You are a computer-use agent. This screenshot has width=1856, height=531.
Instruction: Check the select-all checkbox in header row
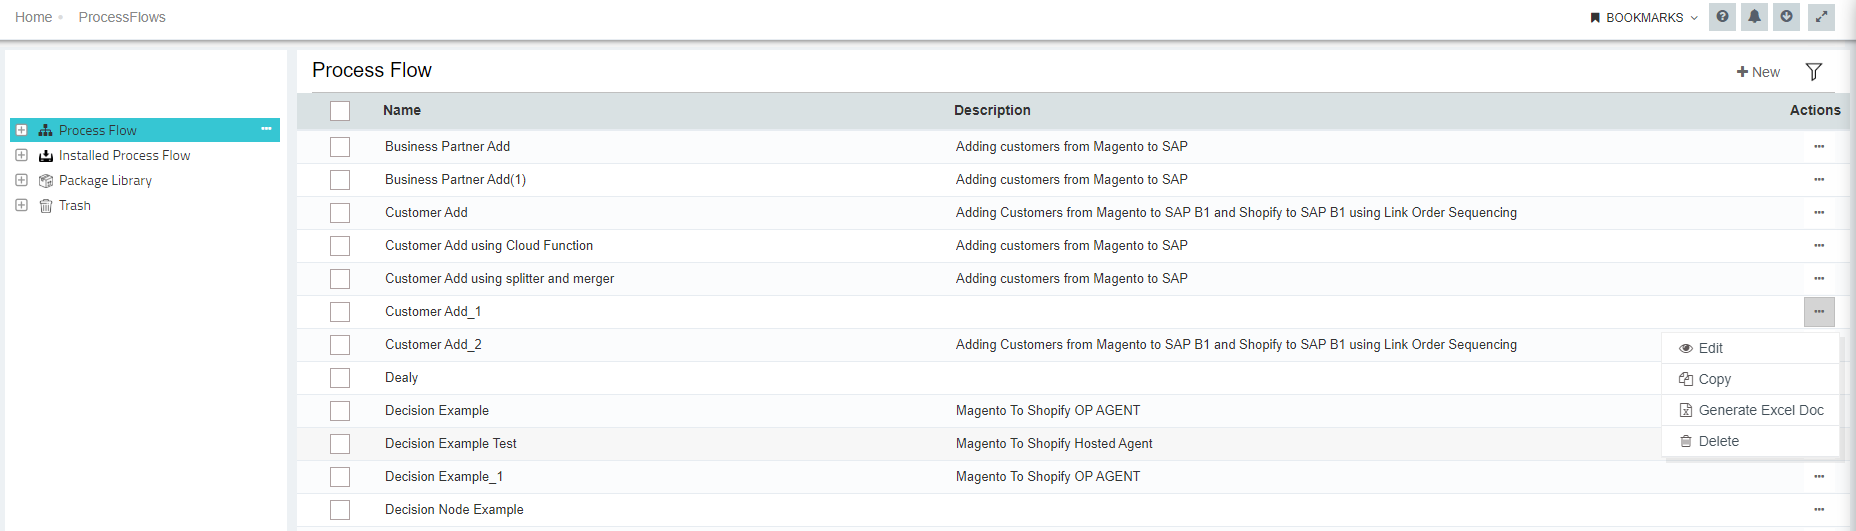(340, 111)
